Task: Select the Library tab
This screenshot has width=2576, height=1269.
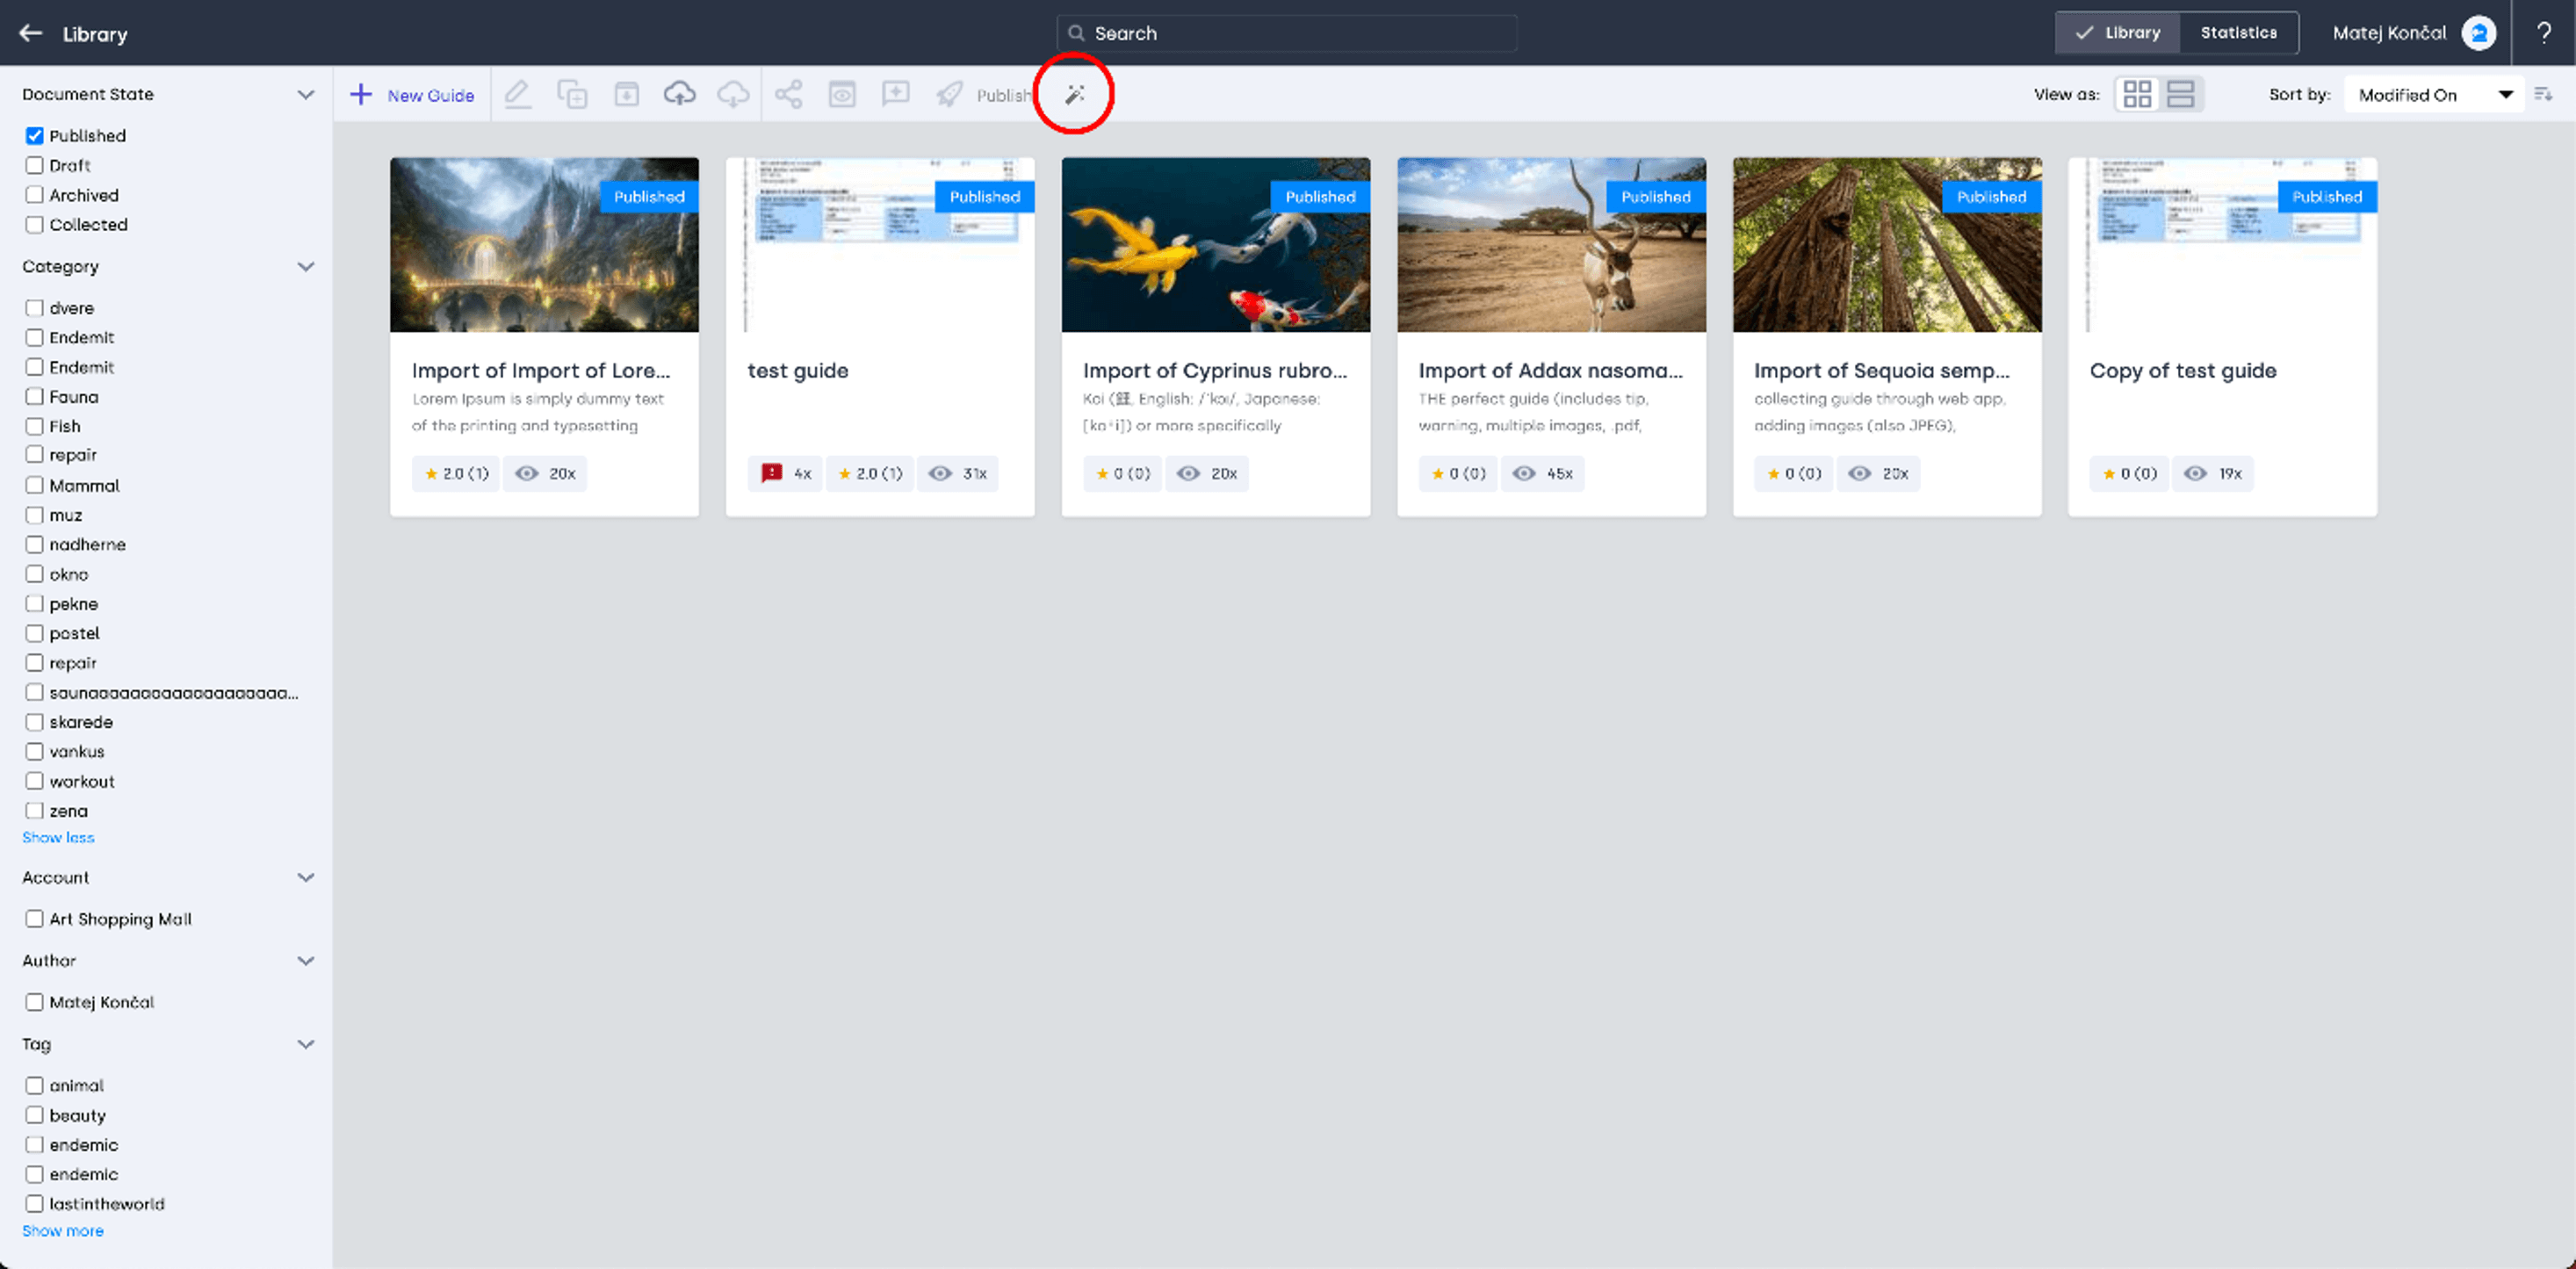Action: (2118, 33)
